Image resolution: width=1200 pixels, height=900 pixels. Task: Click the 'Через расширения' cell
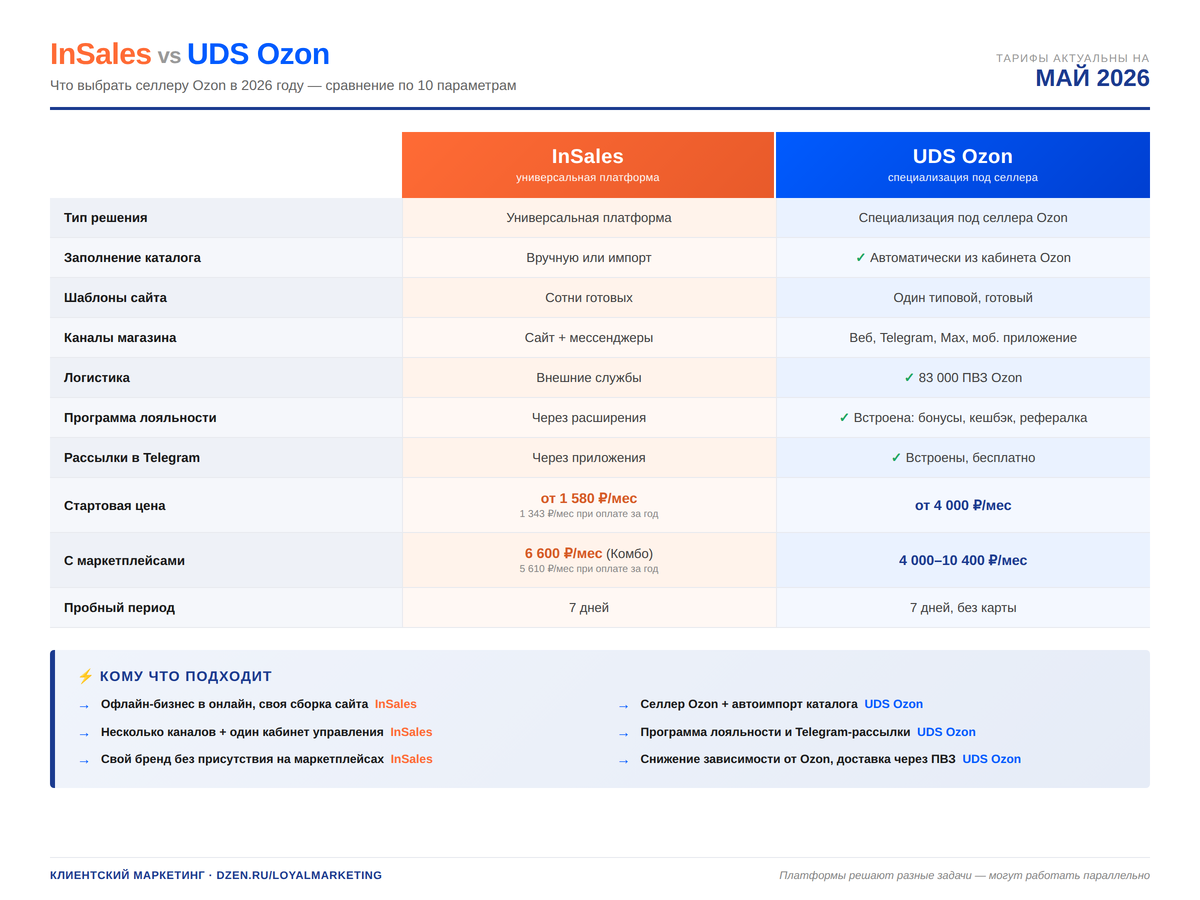[589, 418]
